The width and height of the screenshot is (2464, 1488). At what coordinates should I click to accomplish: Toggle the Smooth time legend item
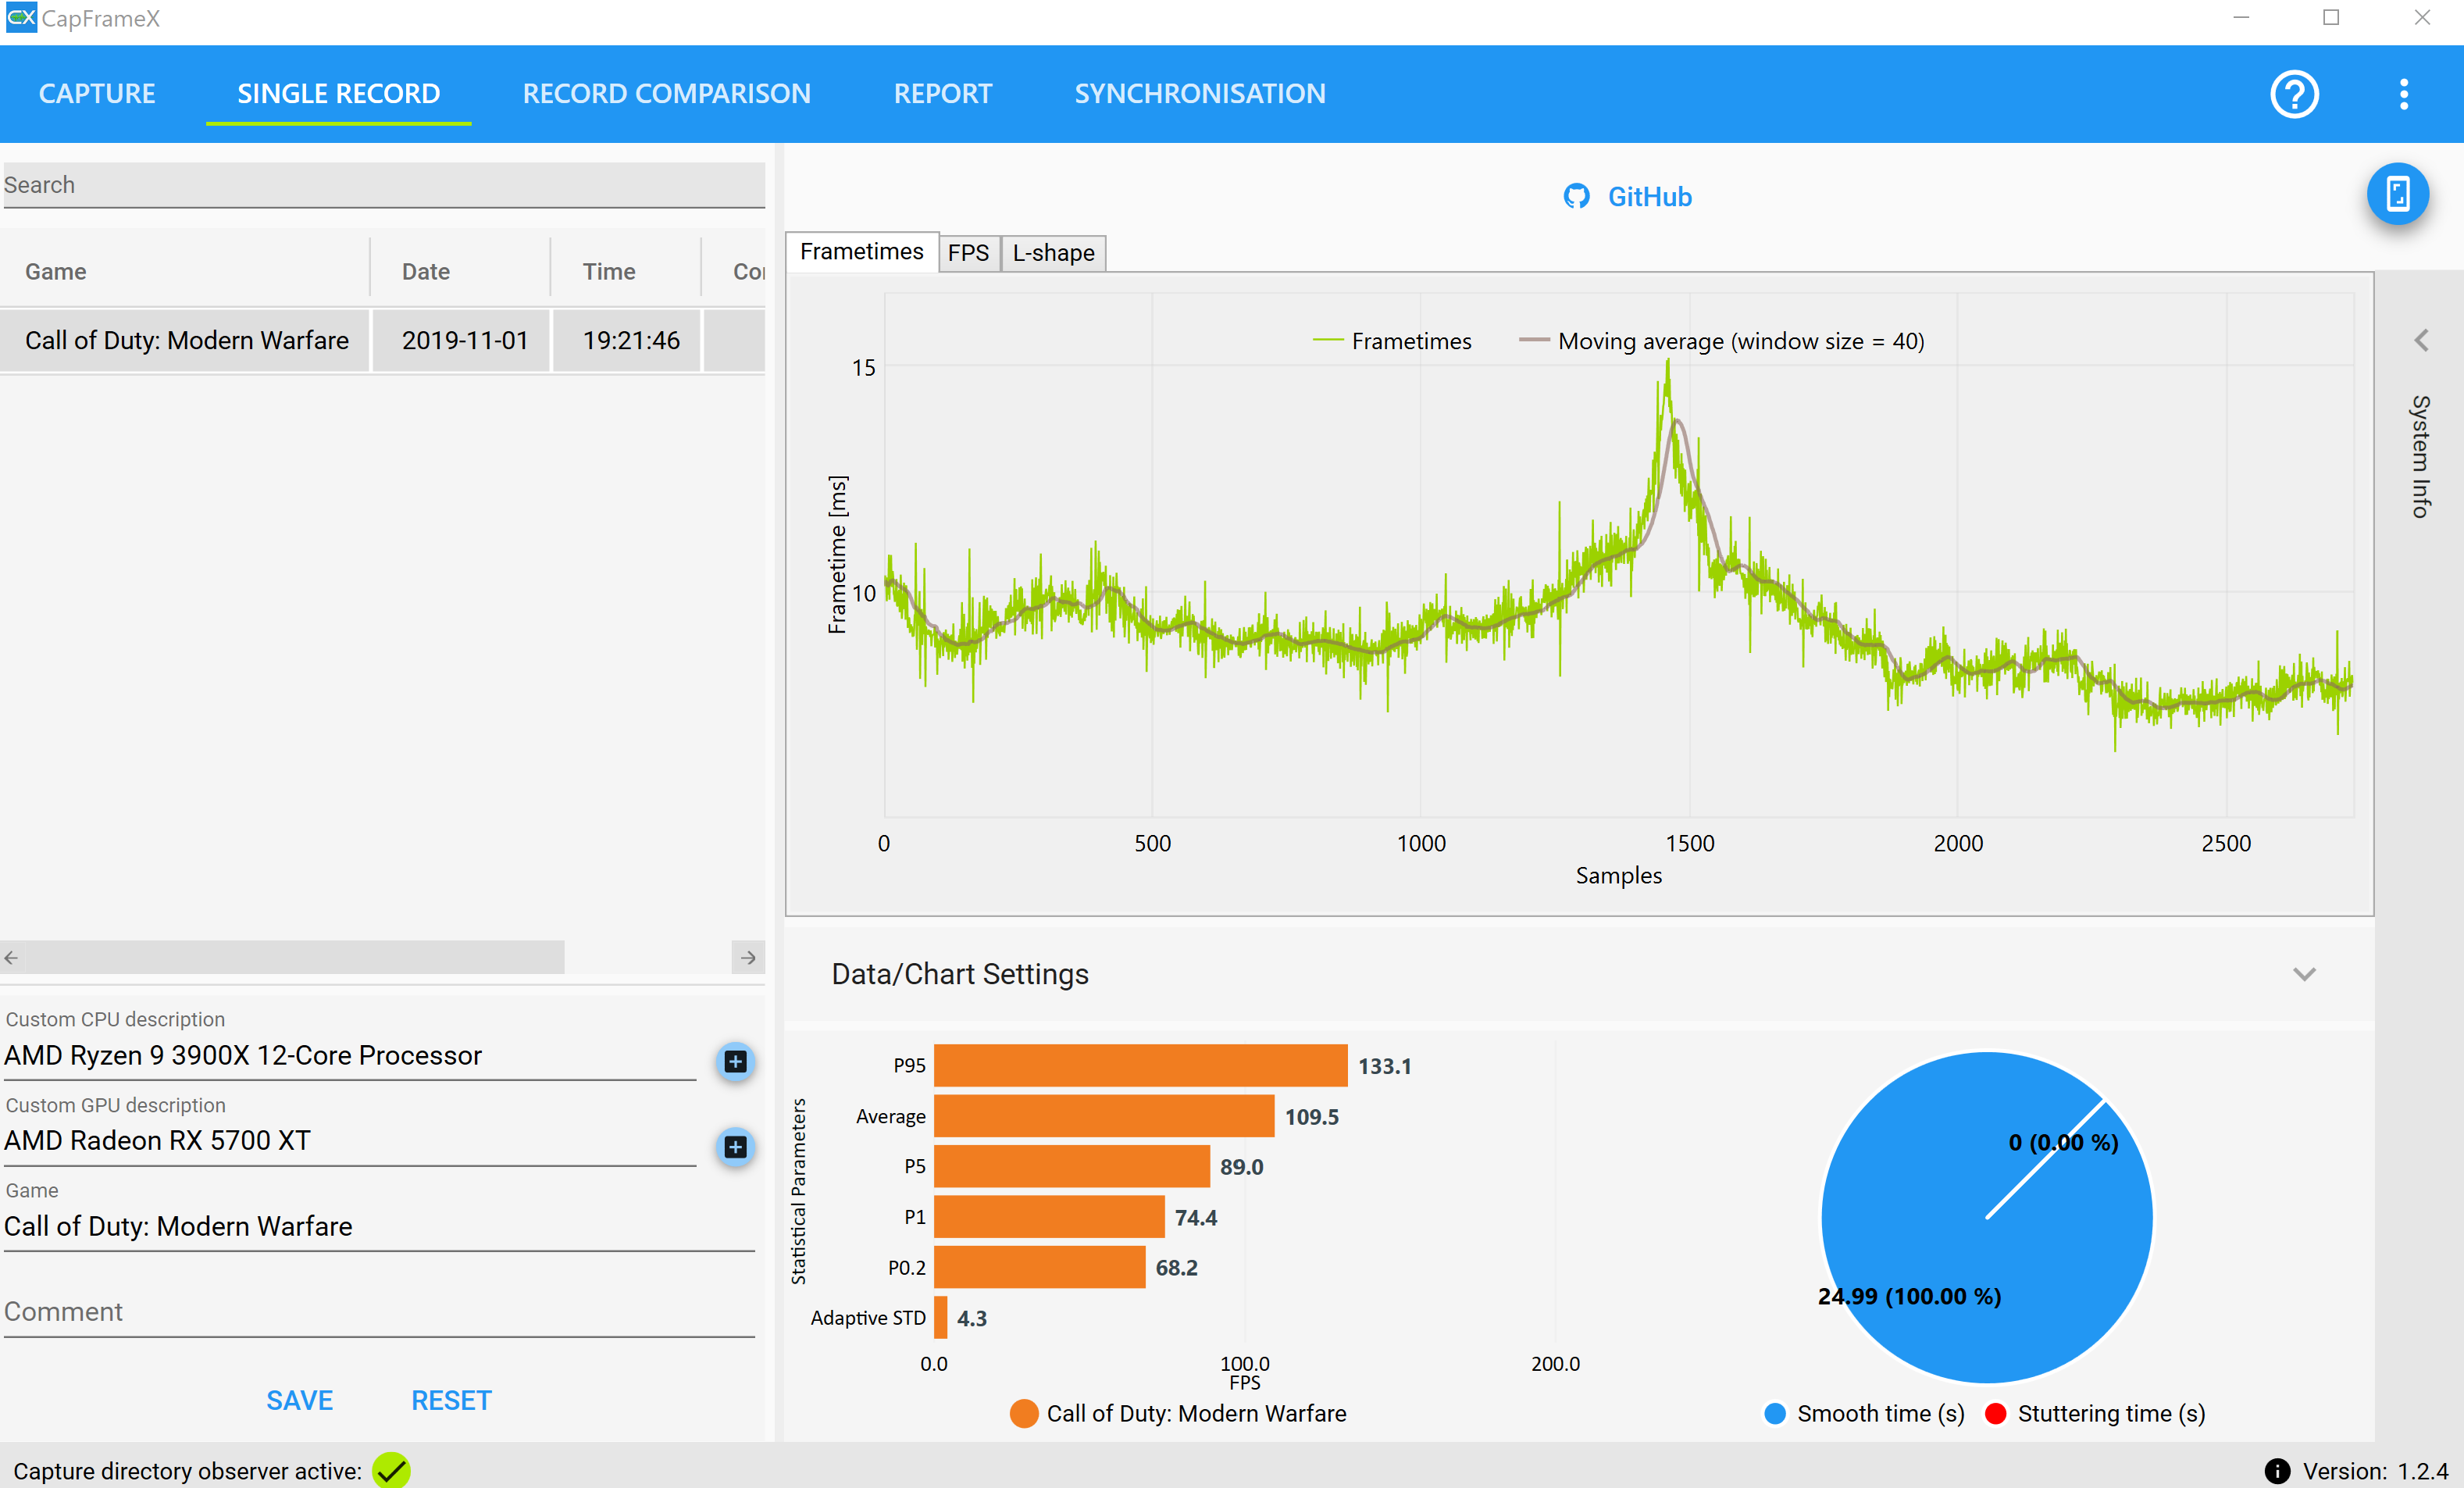tap(1864, 1413)
